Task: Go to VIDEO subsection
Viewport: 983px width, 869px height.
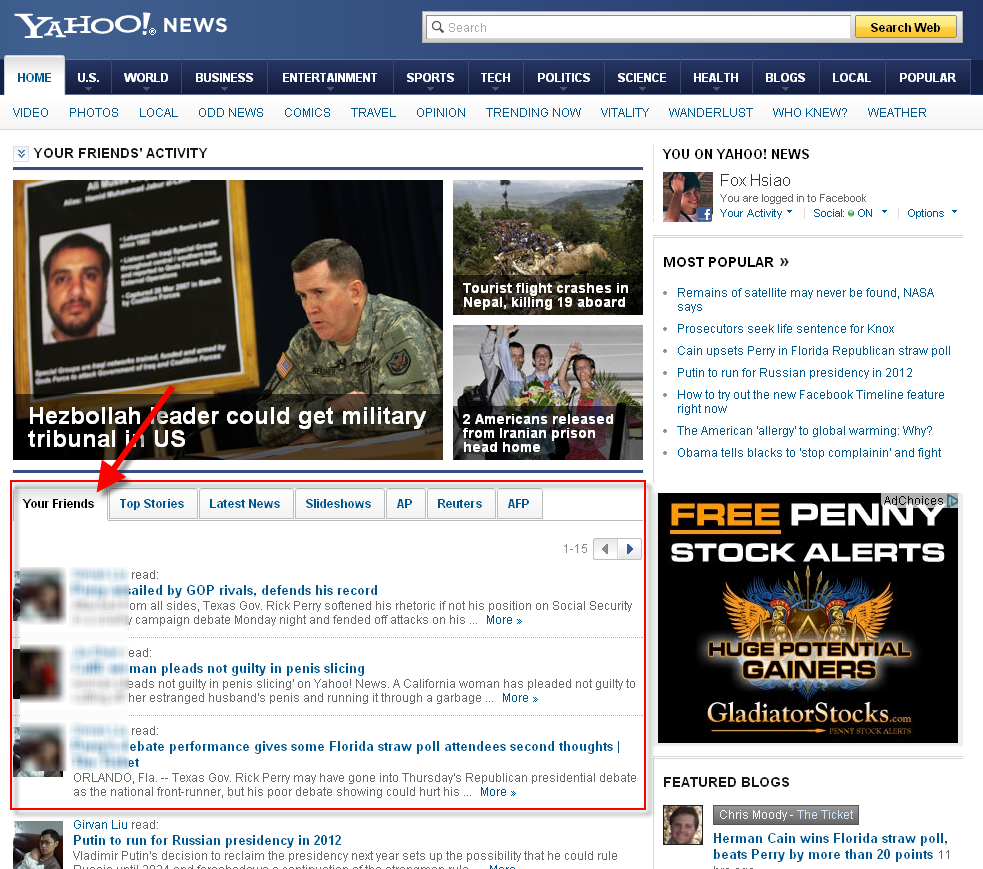Action: pos(30,113)
